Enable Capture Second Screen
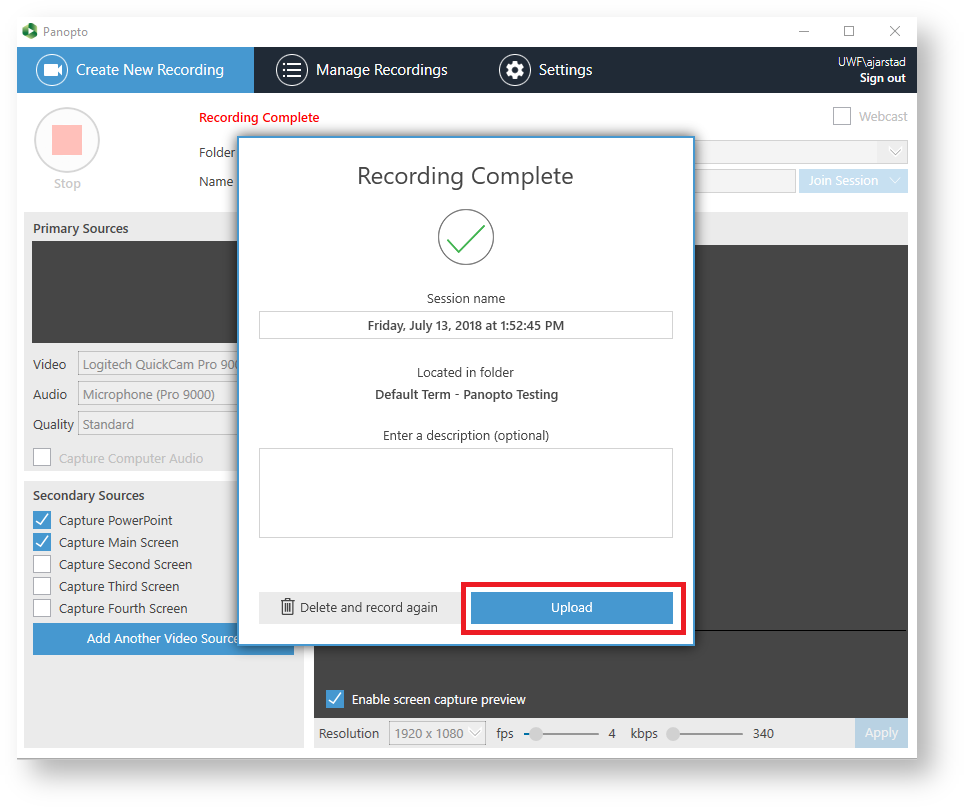Screen dimensions: 965x808 42,564
